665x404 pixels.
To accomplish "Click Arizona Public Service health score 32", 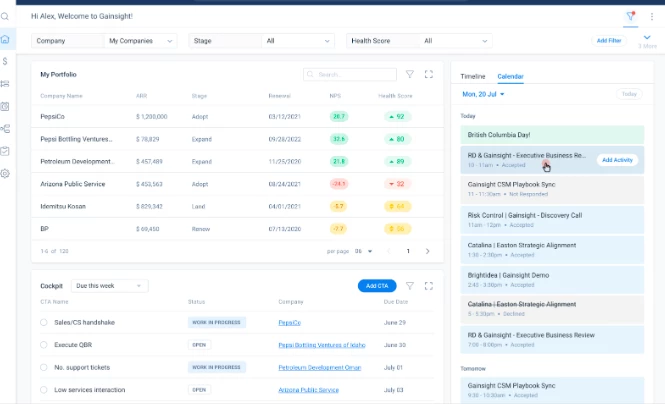I will click(x=397, y=184).
